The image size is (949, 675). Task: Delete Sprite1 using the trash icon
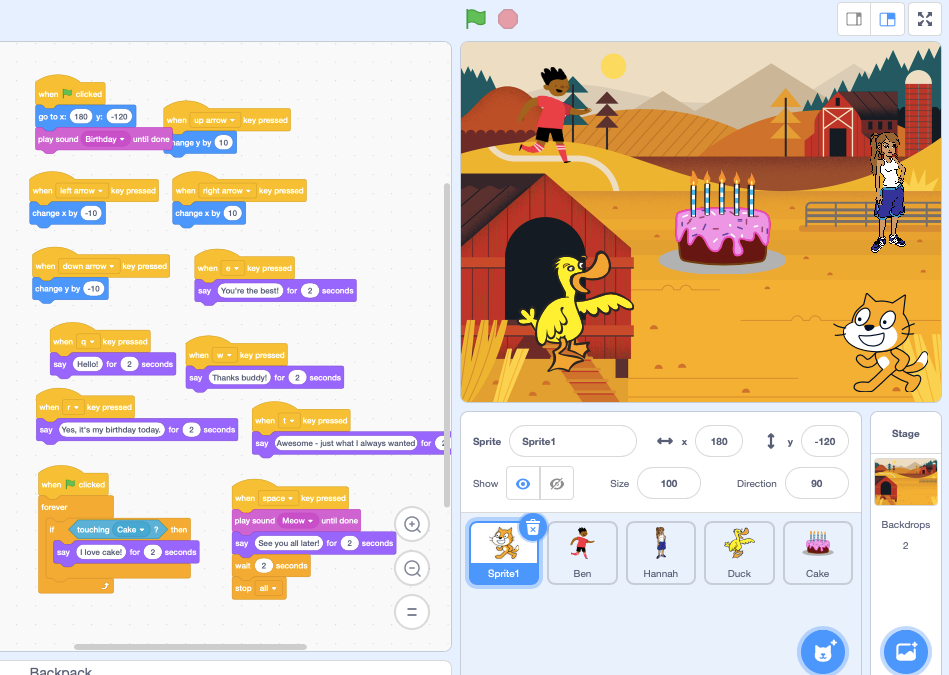click(x=533, y=526)
